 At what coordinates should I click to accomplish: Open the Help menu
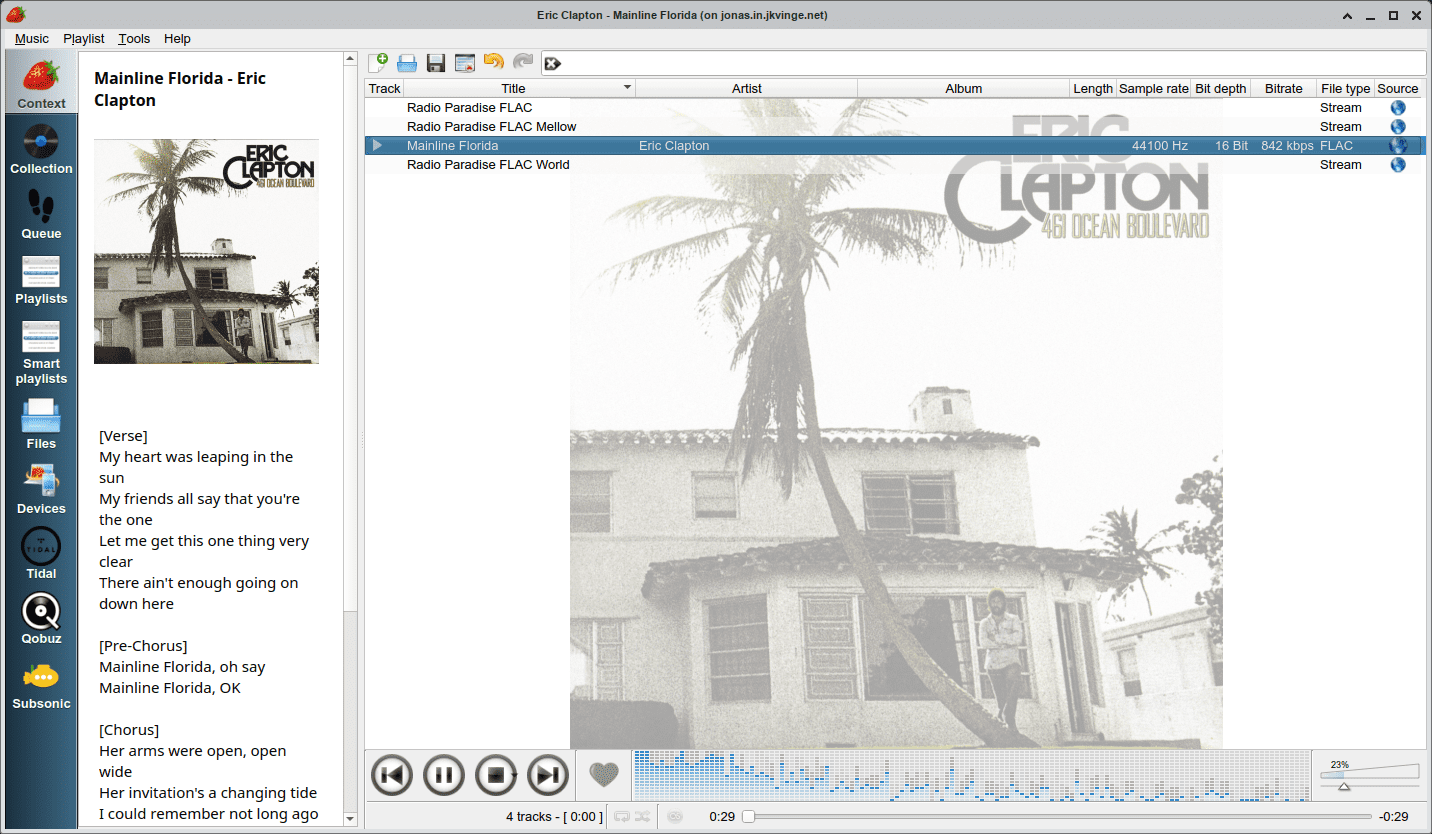pyautogui.click(x=177, y=39)
